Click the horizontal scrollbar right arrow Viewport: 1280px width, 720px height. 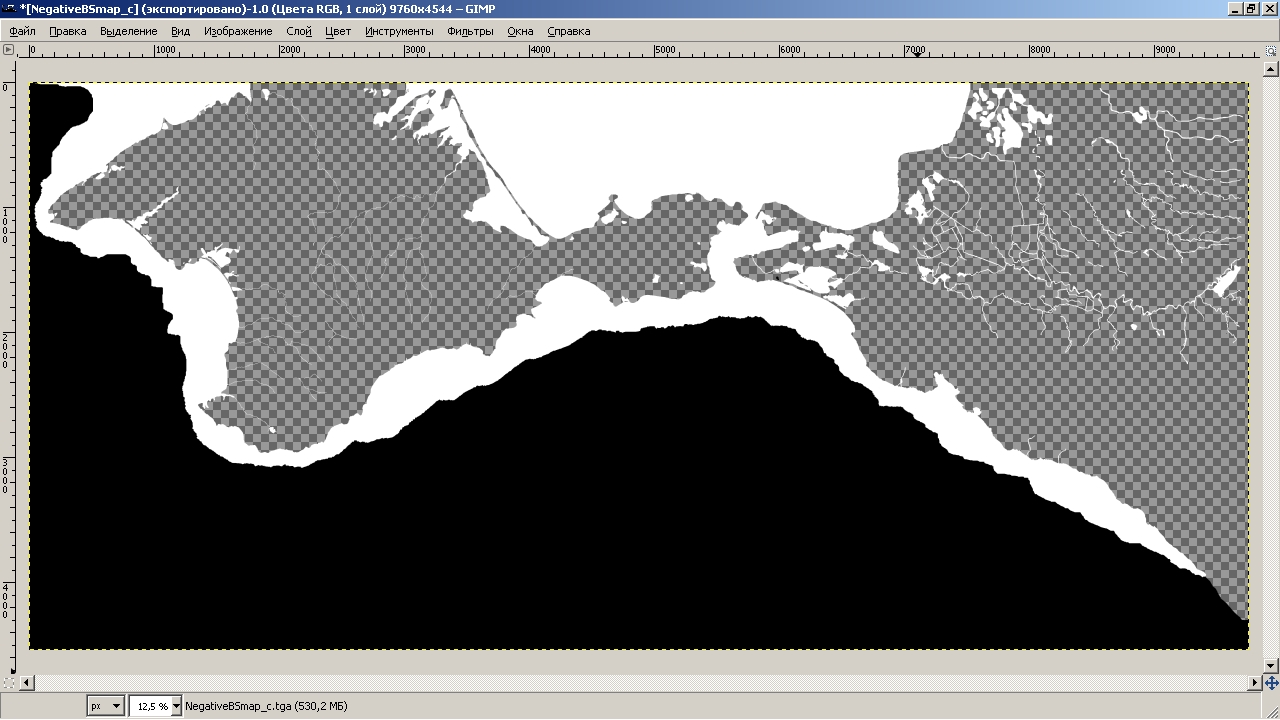click(x=1255, y=683)
